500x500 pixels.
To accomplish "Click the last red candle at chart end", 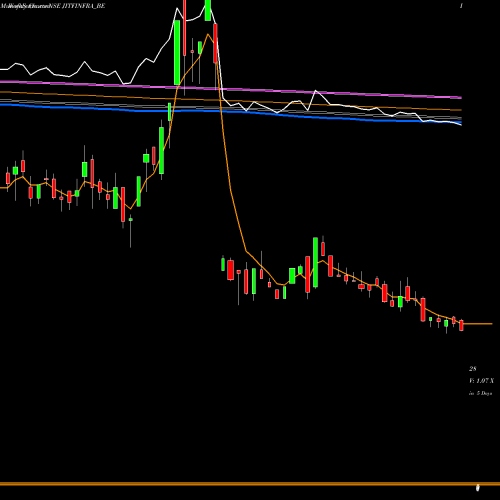I will (x=461, y=325).
